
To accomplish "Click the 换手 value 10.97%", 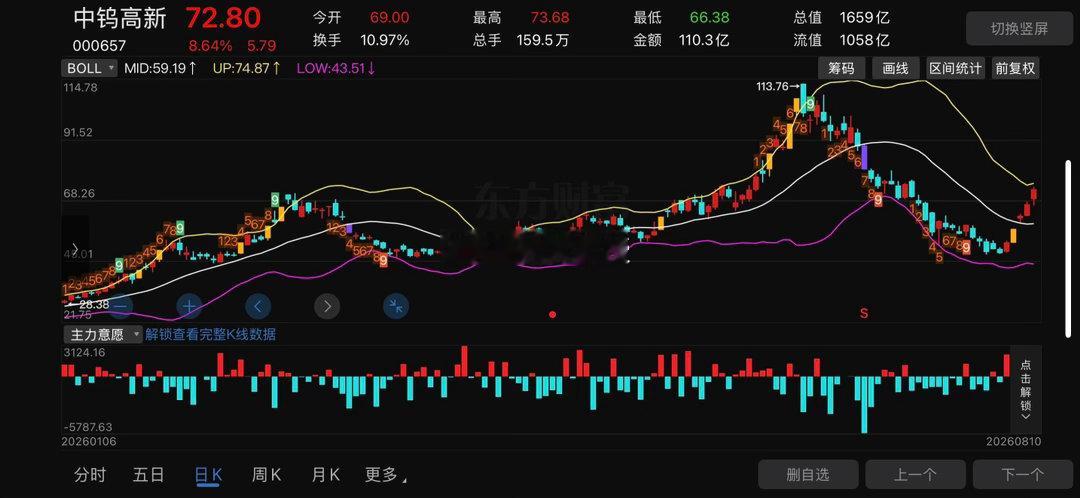I will [x=385, y=41].
